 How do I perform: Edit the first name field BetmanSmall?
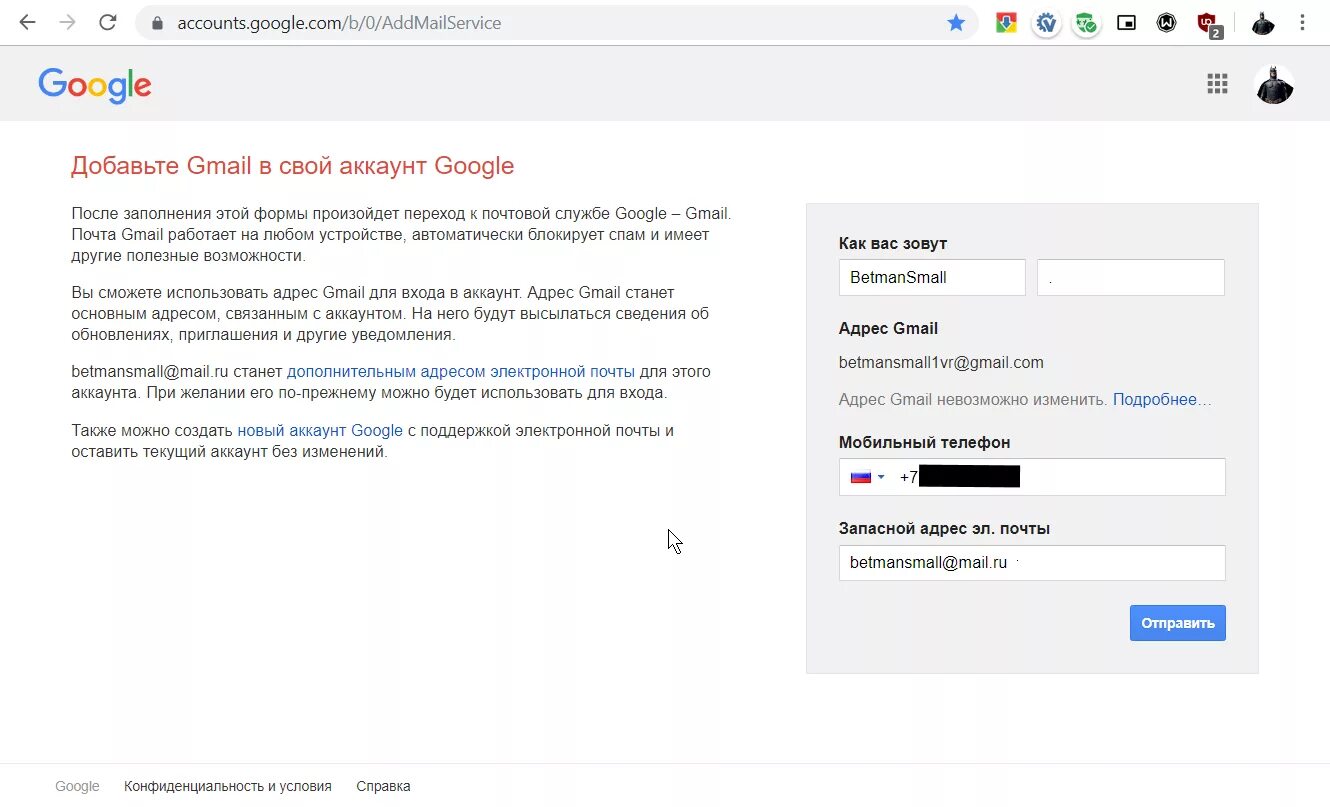[932, 277]
